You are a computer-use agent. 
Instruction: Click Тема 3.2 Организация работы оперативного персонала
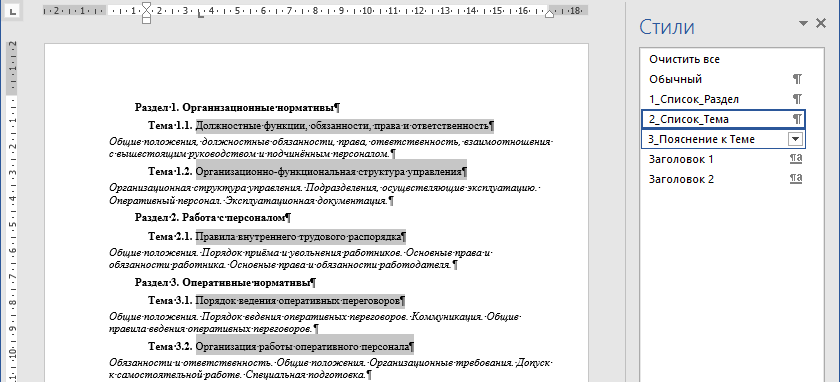click(x=281, y=347)
